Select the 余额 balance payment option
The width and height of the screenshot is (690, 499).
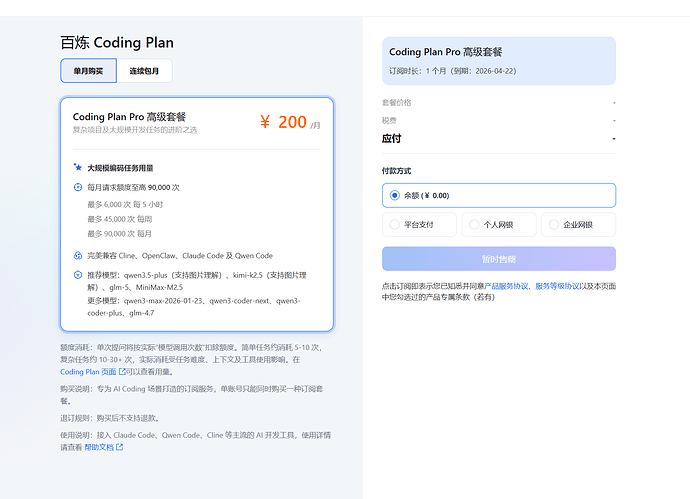499,195
